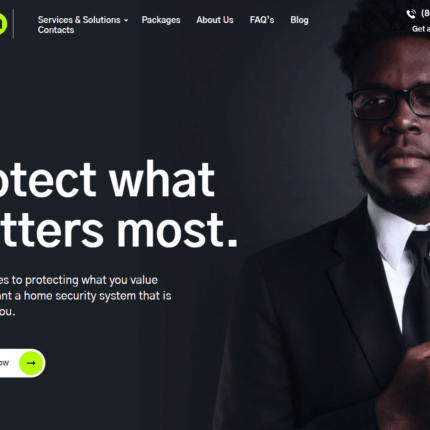
Task: Click the man's eyeglasses in hero photo
Action: pyautogui.click(x=389, y=102)
